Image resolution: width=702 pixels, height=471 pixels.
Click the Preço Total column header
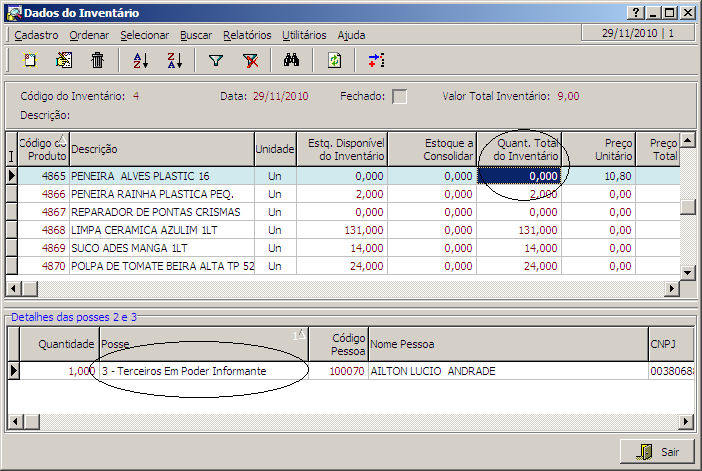tap(658, 149)
